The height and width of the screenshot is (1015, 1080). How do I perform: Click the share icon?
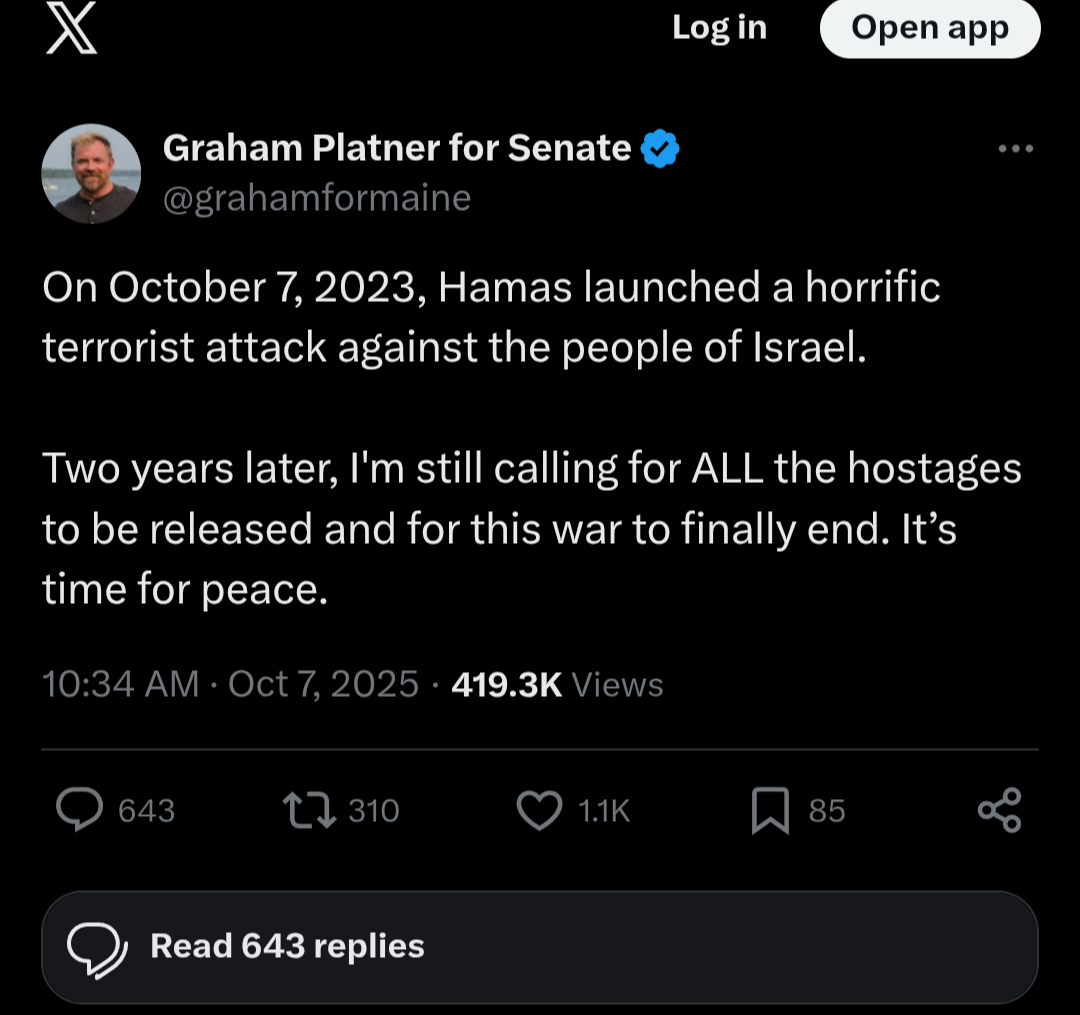click(x=999, y=809)
